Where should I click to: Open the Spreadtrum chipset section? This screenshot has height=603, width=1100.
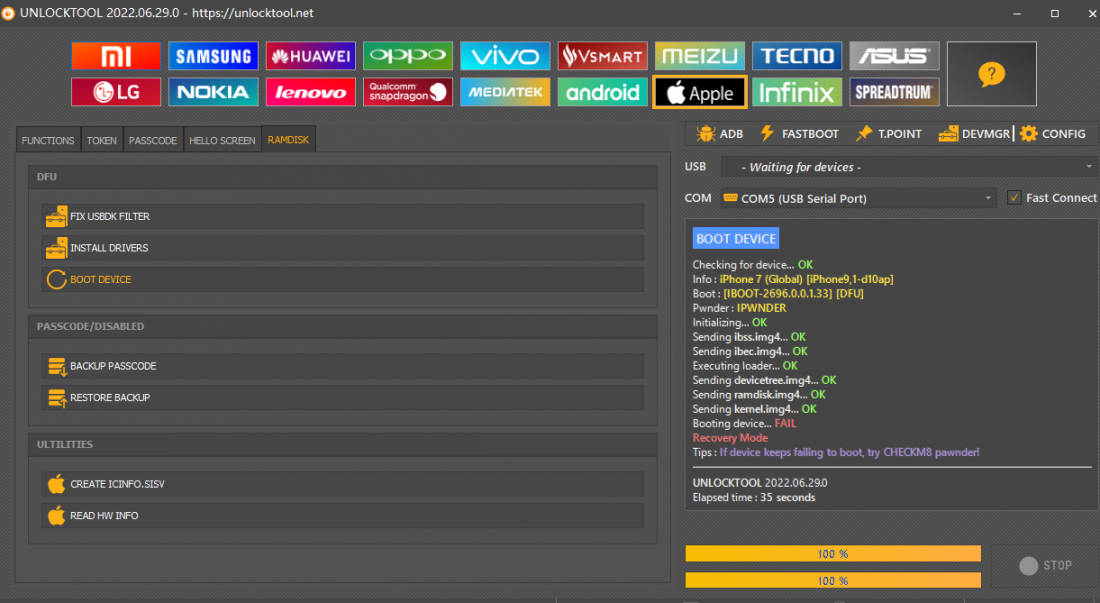tap(894, 92)
